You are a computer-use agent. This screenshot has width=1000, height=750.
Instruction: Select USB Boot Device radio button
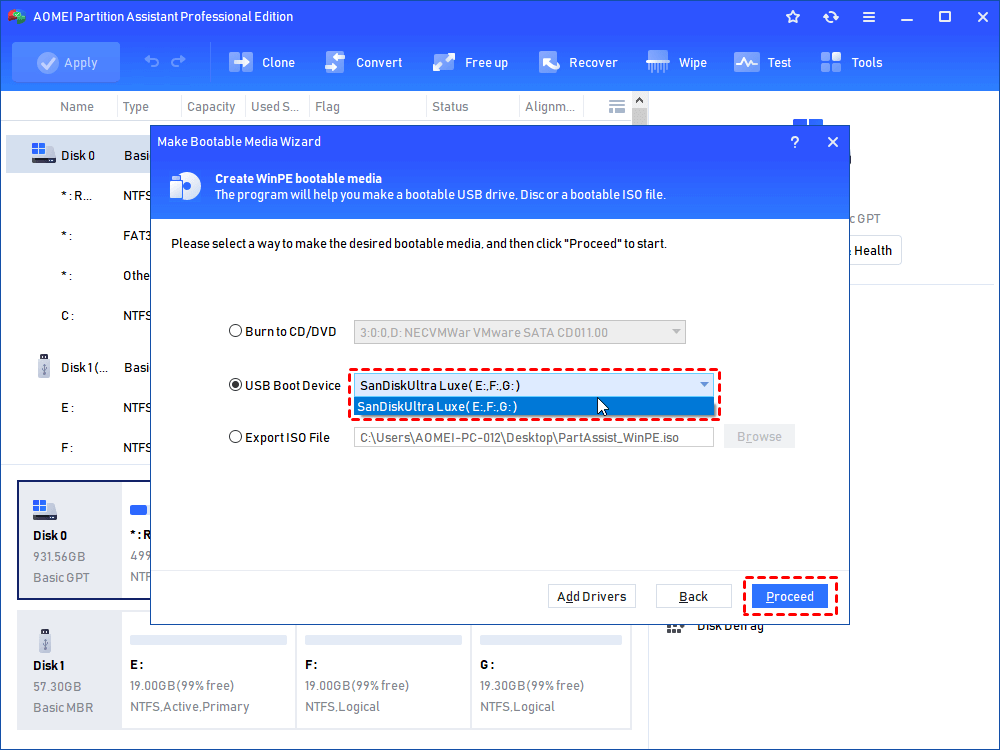pos(235,385)
